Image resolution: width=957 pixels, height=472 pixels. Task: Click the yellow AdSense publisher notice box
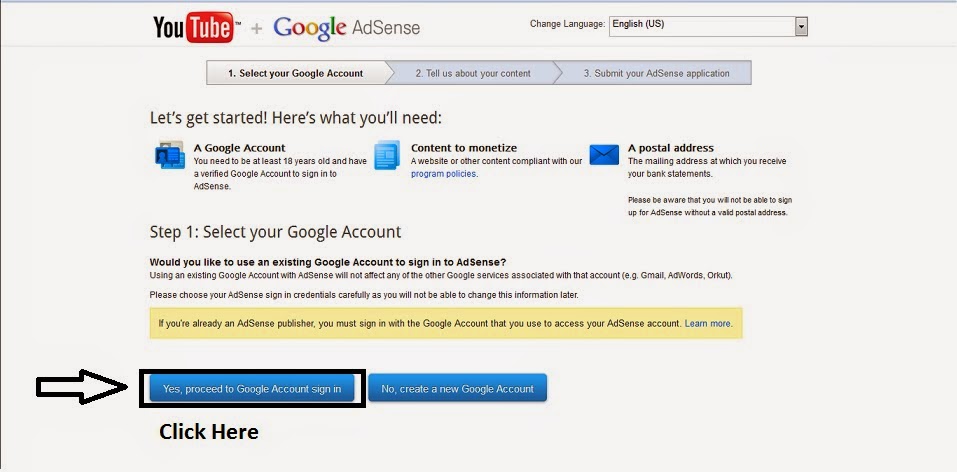coord(446,323)
